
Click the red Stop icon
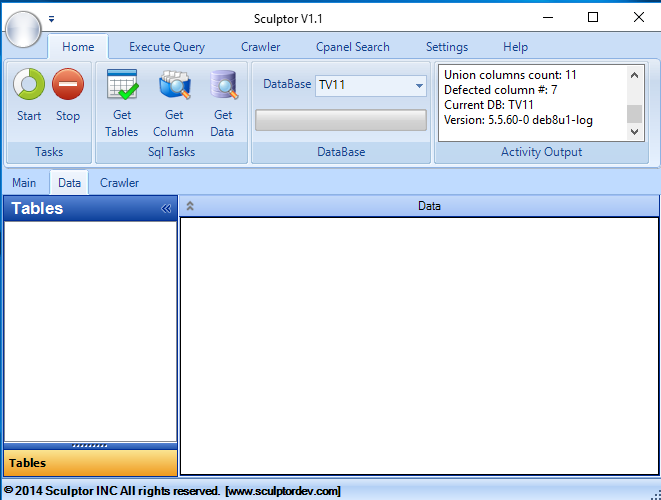point(68,85)
